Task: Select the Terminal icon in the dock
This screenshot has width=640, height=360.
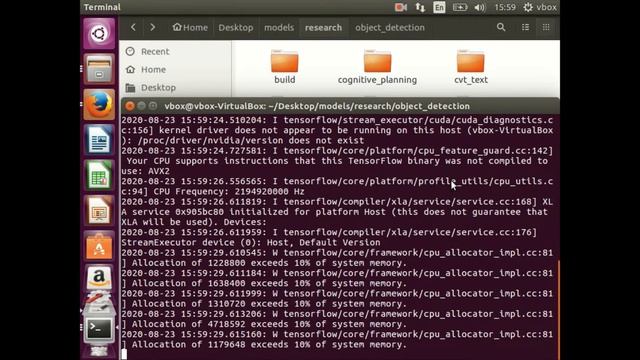Action: (x=99, y=329)
